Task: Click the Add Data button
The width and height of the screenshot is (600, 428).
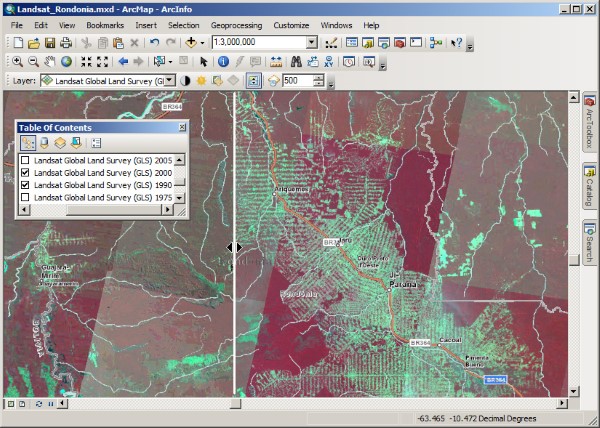Action: [x=191, y=42]
